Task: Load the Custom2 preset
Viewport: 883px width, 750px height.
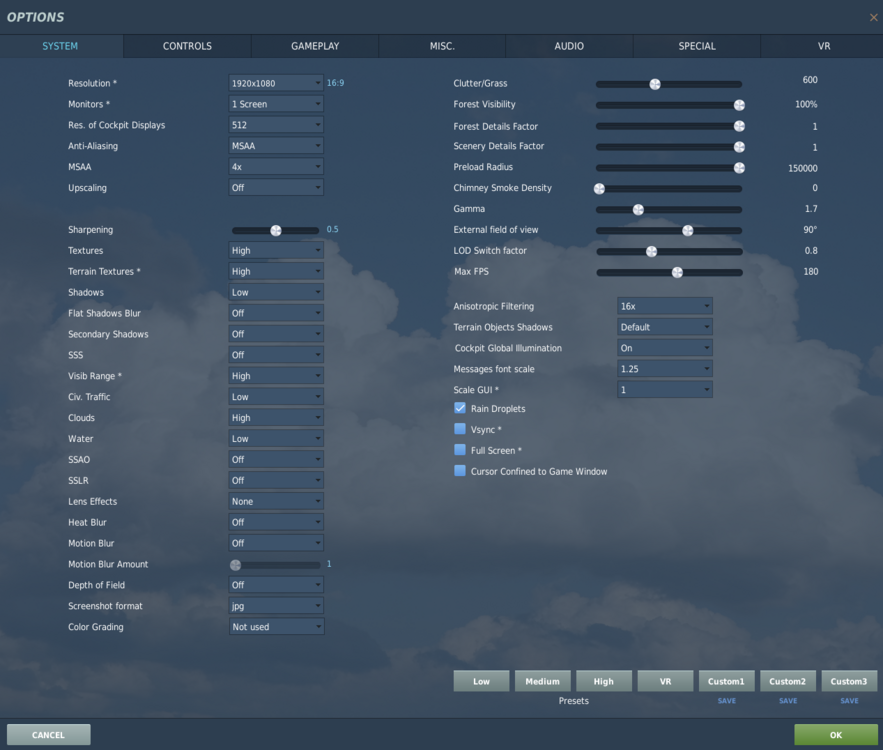Action: pyautogui.click(x=788, y=681)
